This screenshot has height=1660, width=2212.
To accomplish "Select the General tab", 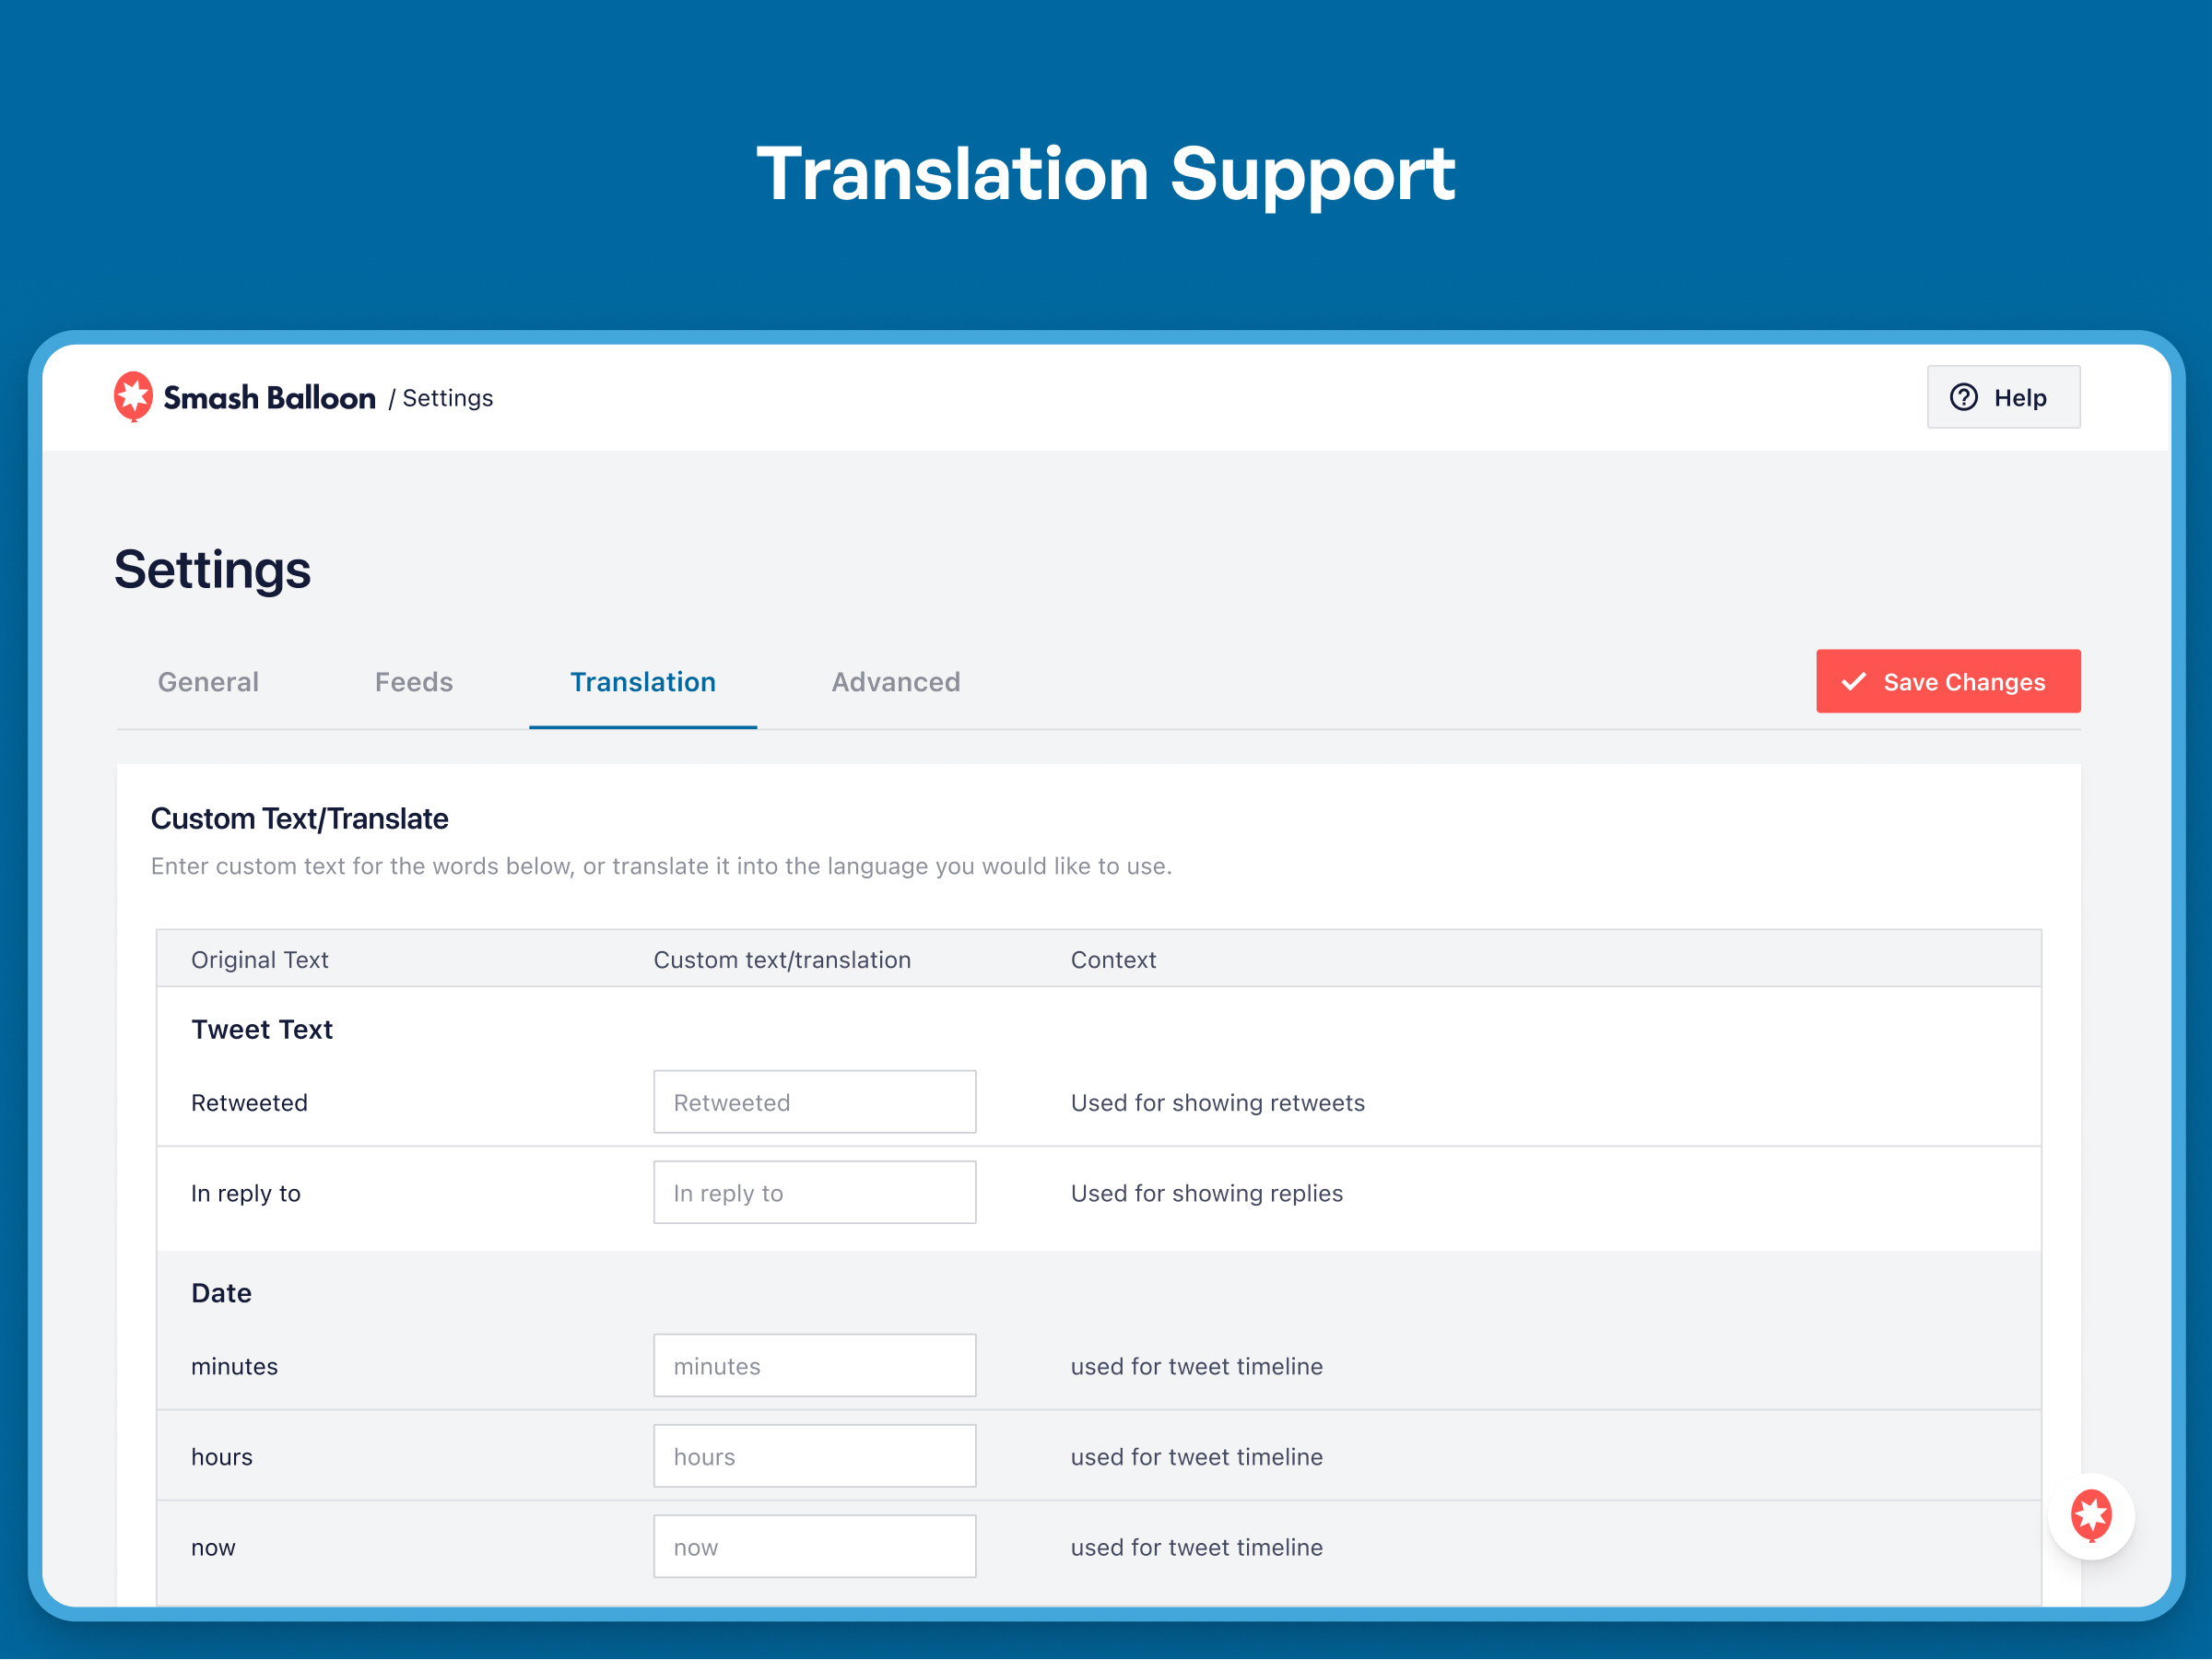I will tap(207, 680).
